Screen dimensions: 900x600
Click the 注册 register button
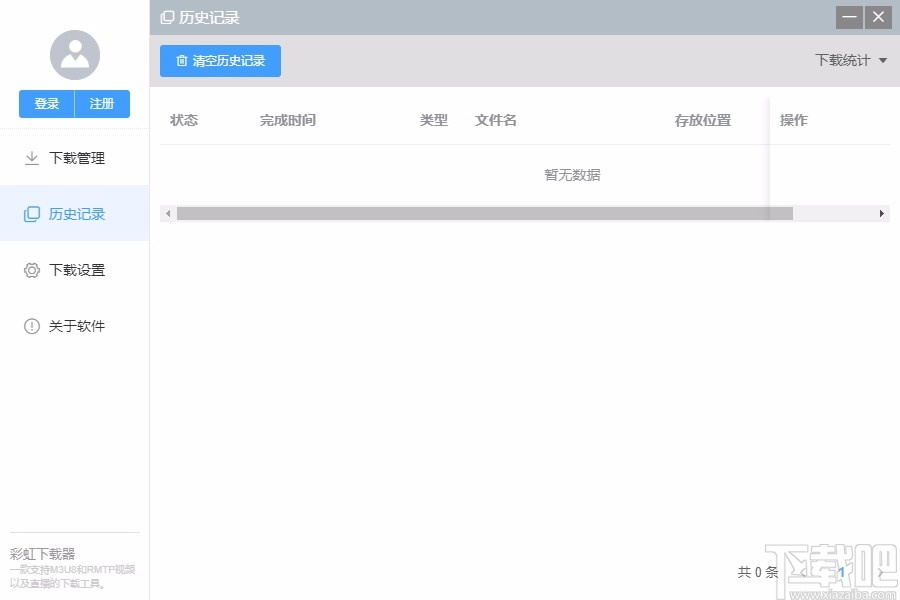pos(102,103)
